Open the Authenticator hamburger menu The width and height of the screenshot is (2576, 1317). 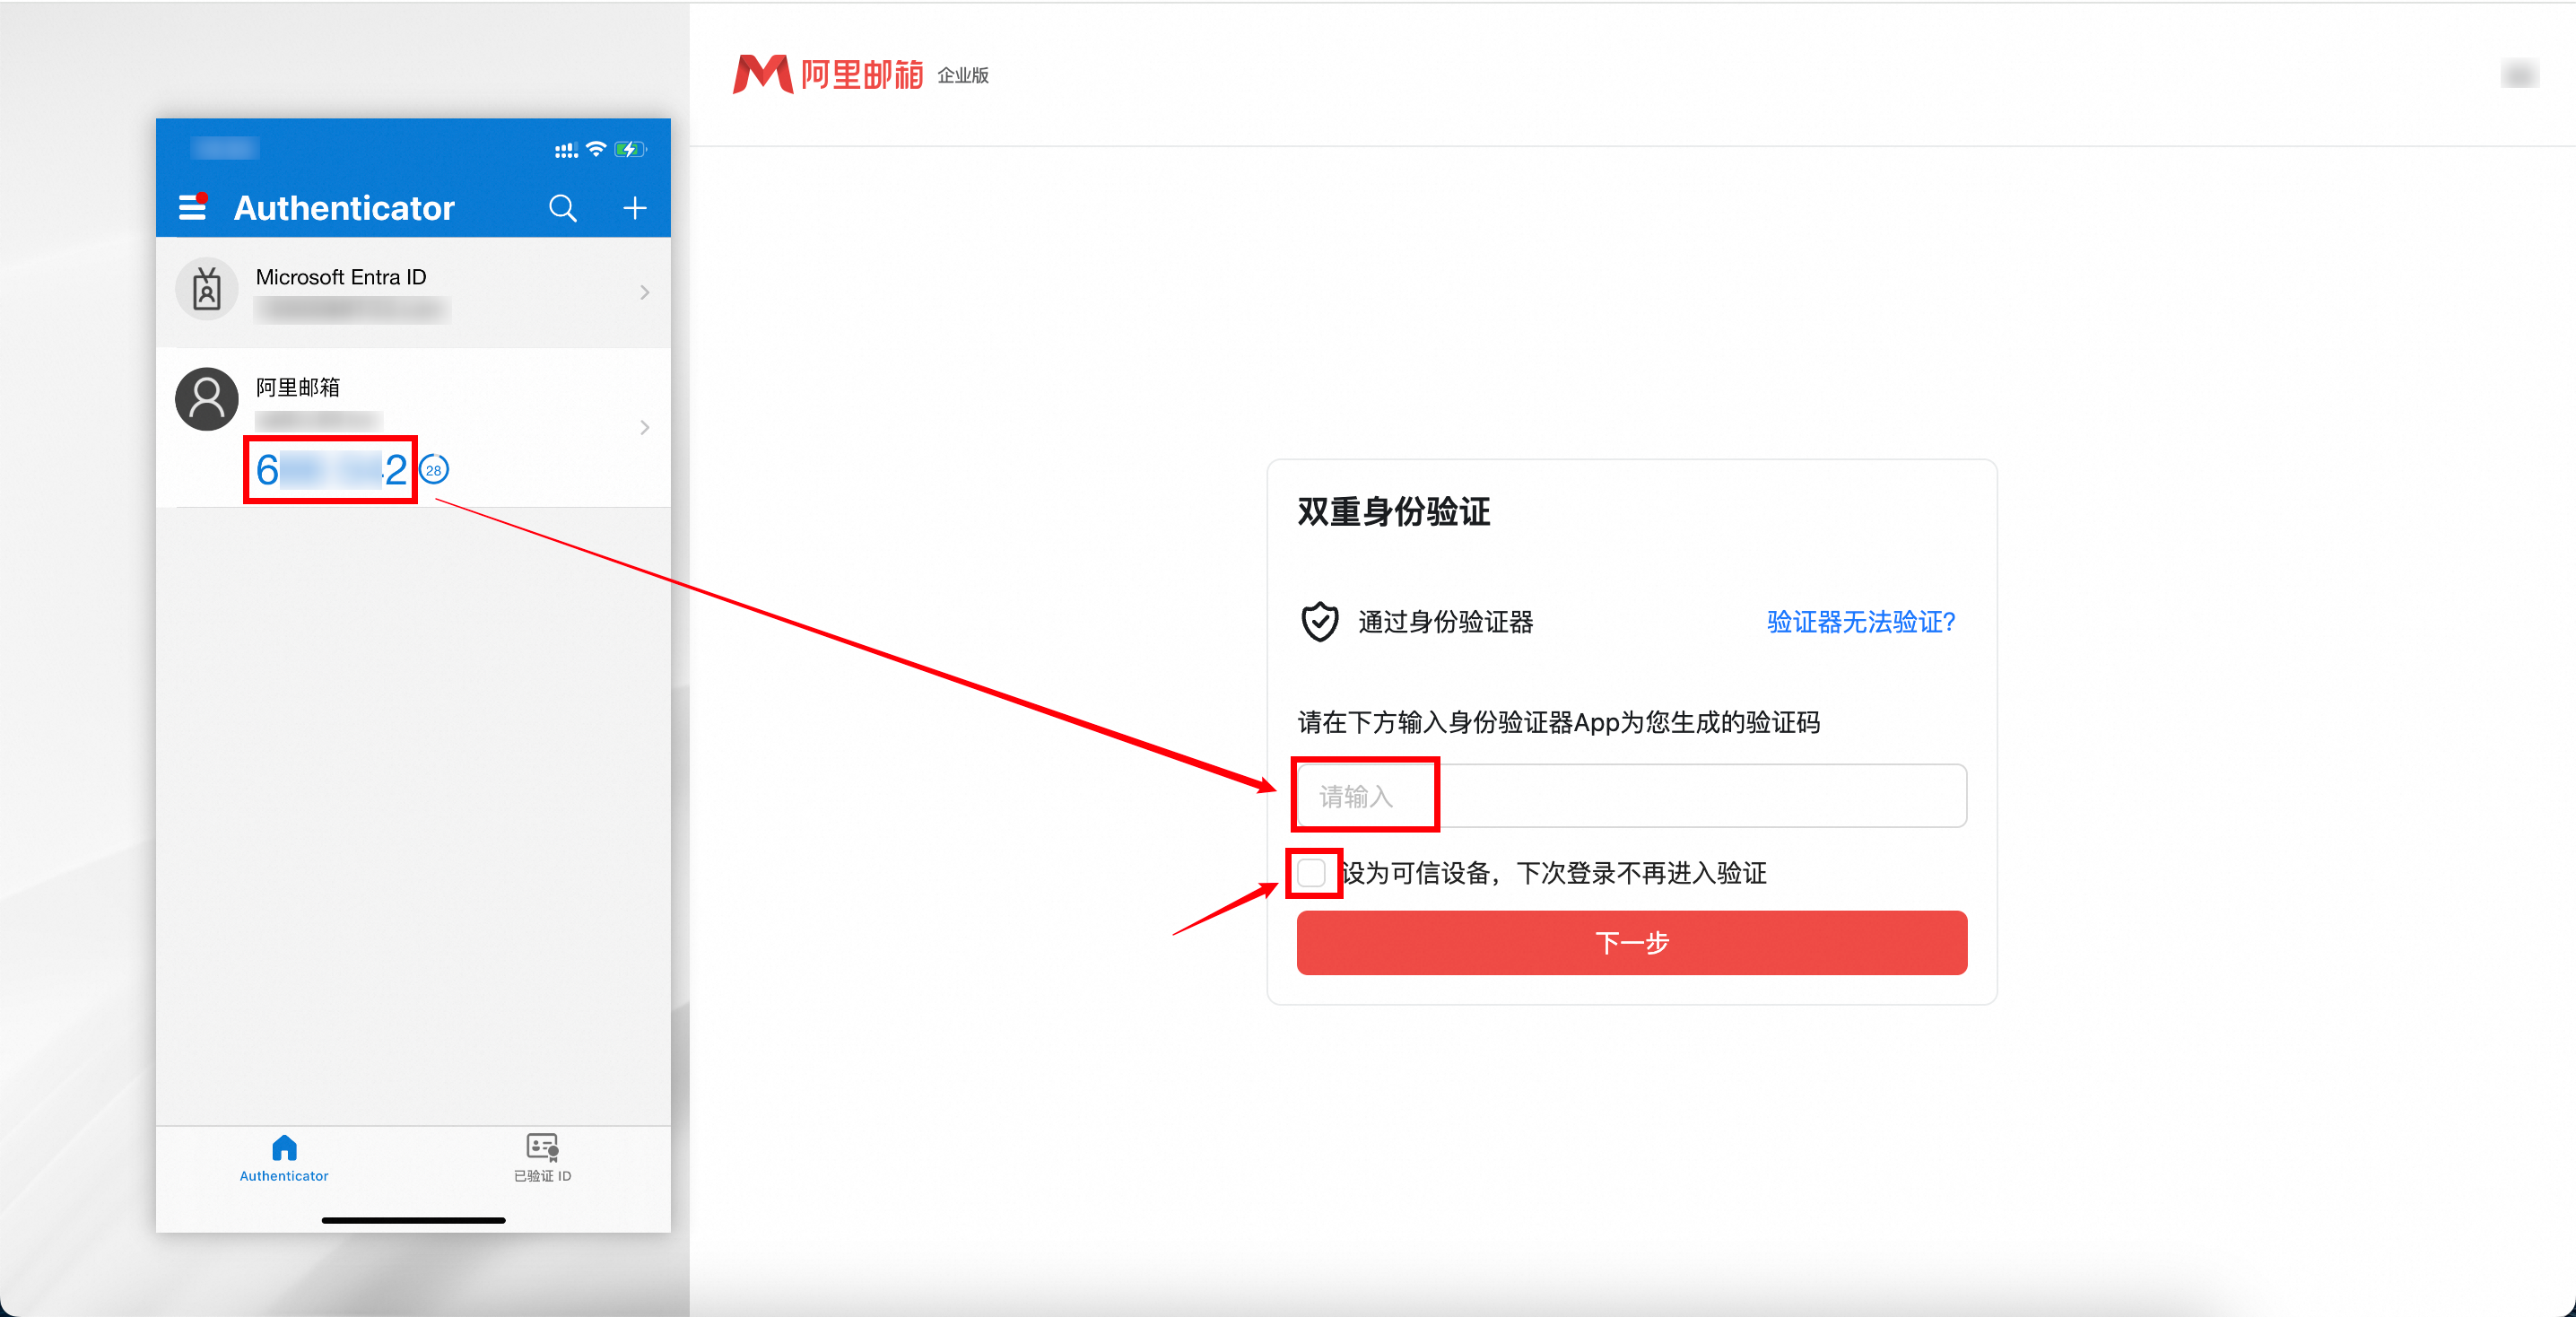click(x=192, y=207)
